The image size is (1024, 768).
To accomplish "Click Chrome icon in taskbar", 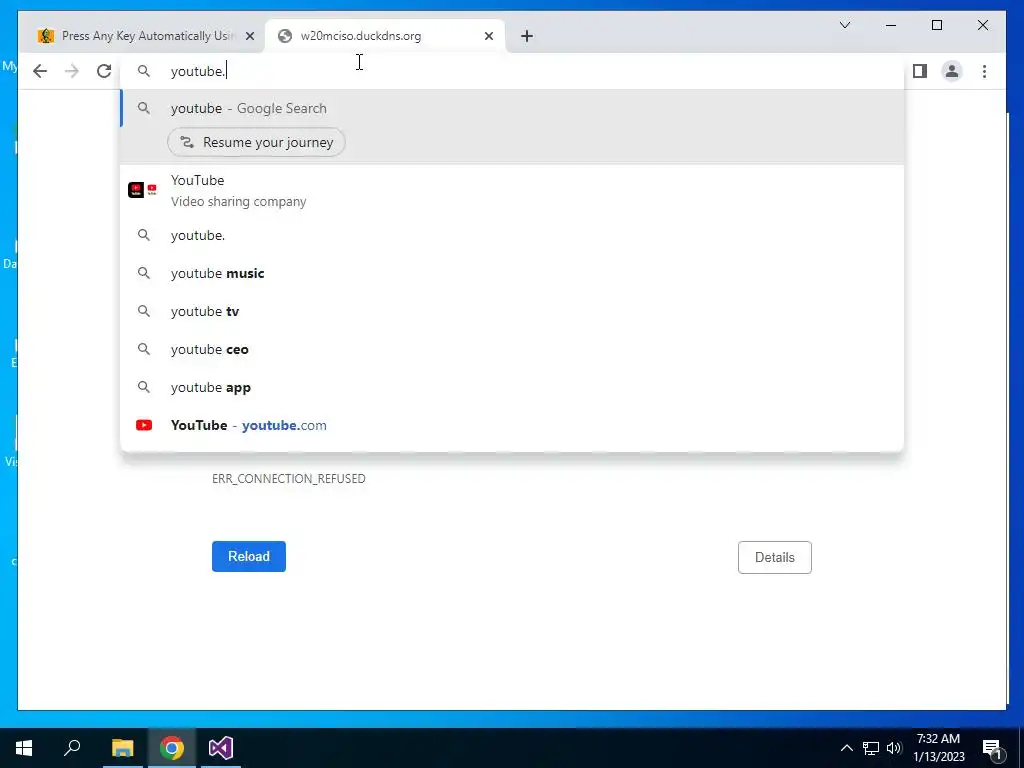I will (172, 748).
